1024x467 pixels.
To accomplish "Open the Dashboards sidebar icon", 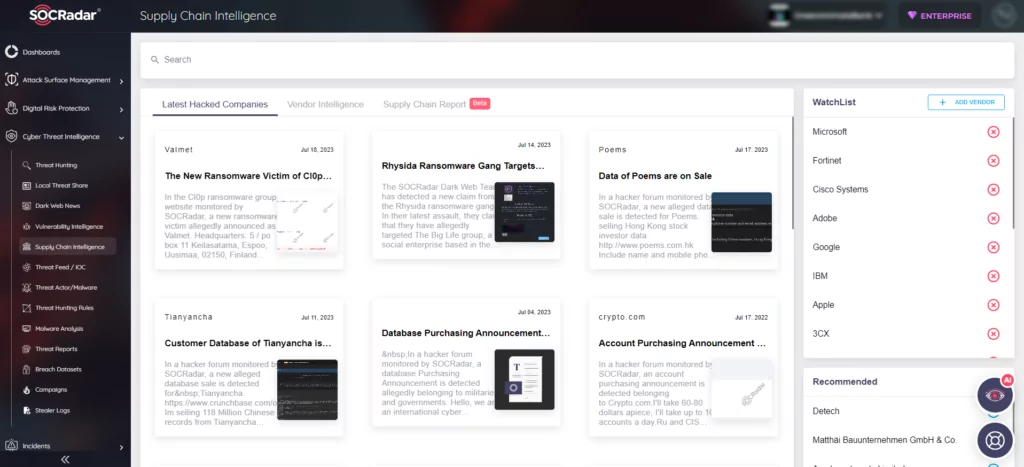I will (11, 52).
